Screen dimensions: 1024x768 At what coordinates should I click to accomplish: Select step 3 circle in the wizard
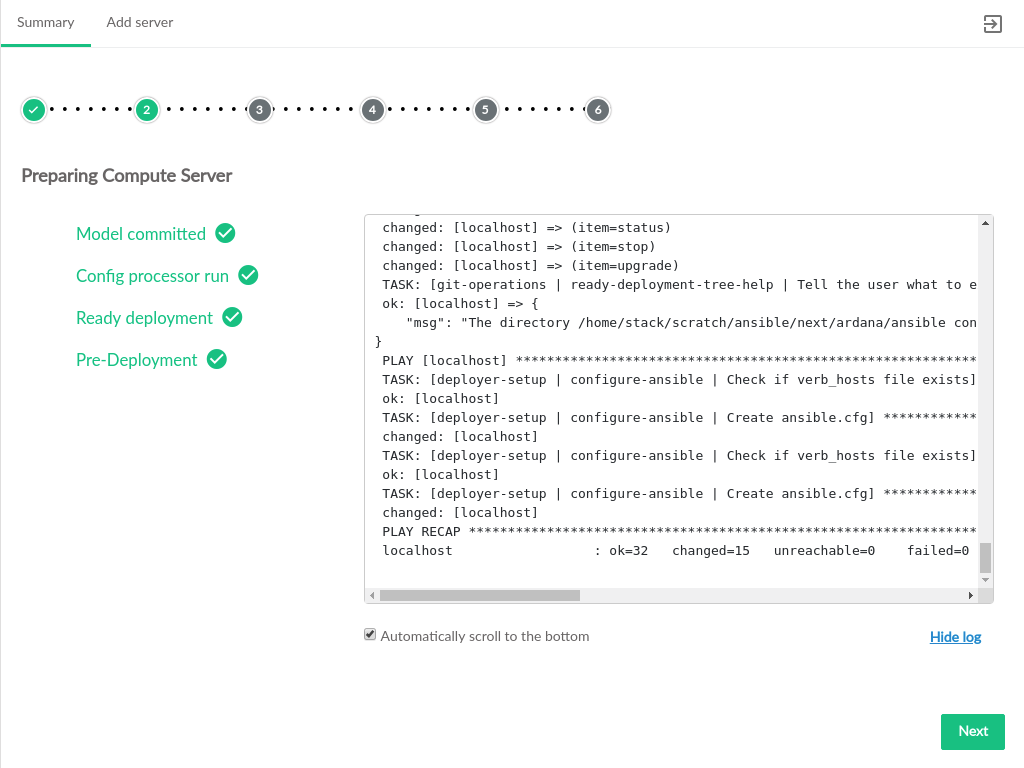pyautogui.click(x=260, y=110)
